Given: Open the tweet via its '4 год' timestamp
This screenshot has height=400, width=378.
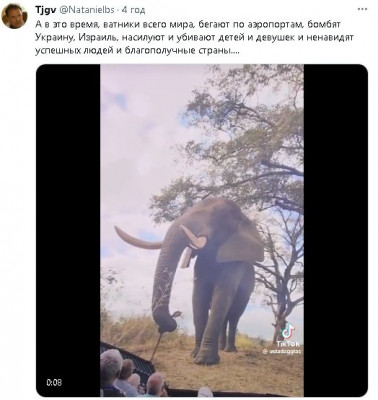Looking at the screenshot, I should [133, 10].
